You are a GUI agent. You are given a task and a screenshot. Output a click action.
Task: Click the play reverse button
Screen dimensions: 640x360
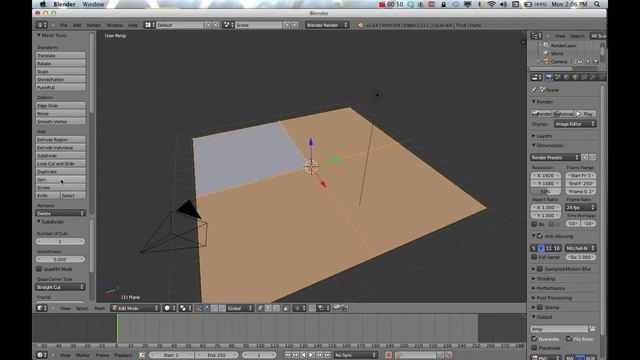(303, 355)
